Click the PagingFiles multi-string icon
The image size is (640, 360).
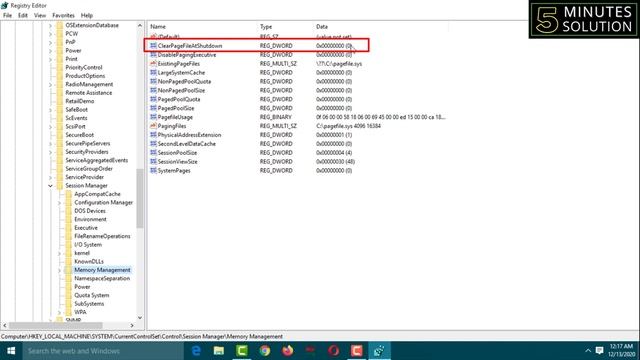[153, 126]
